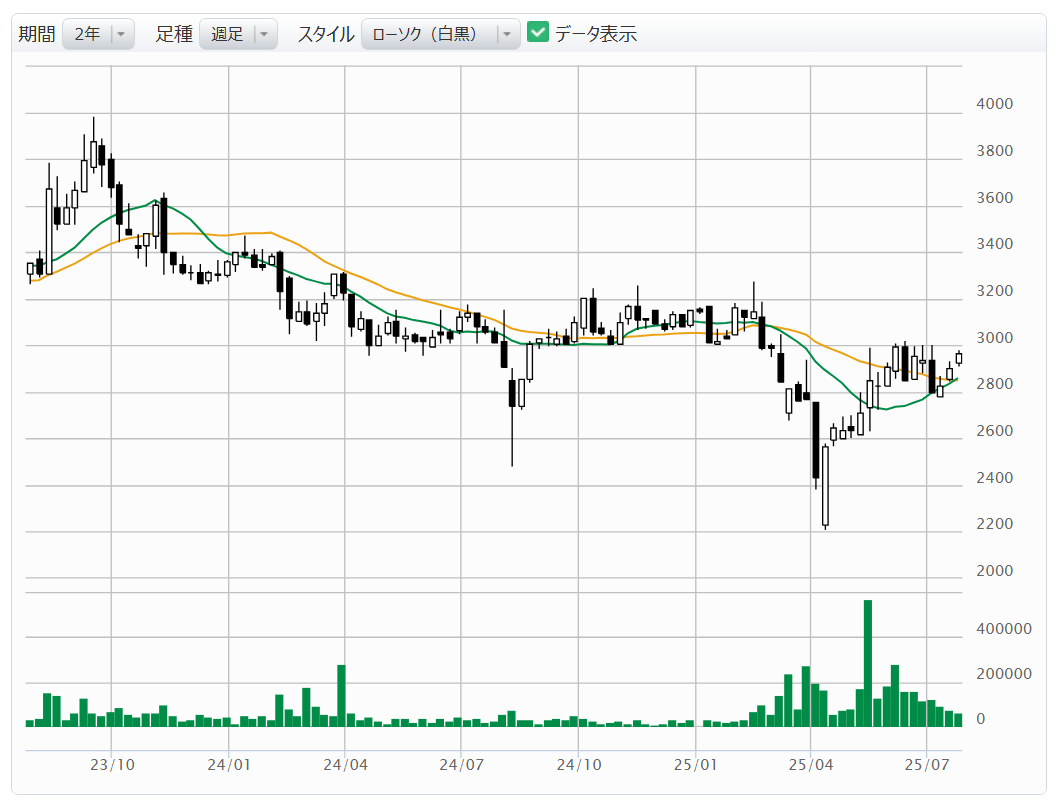Screen dimensions: 1057x801
Task: Click the 23/10 date axis label
Action: 112,765
